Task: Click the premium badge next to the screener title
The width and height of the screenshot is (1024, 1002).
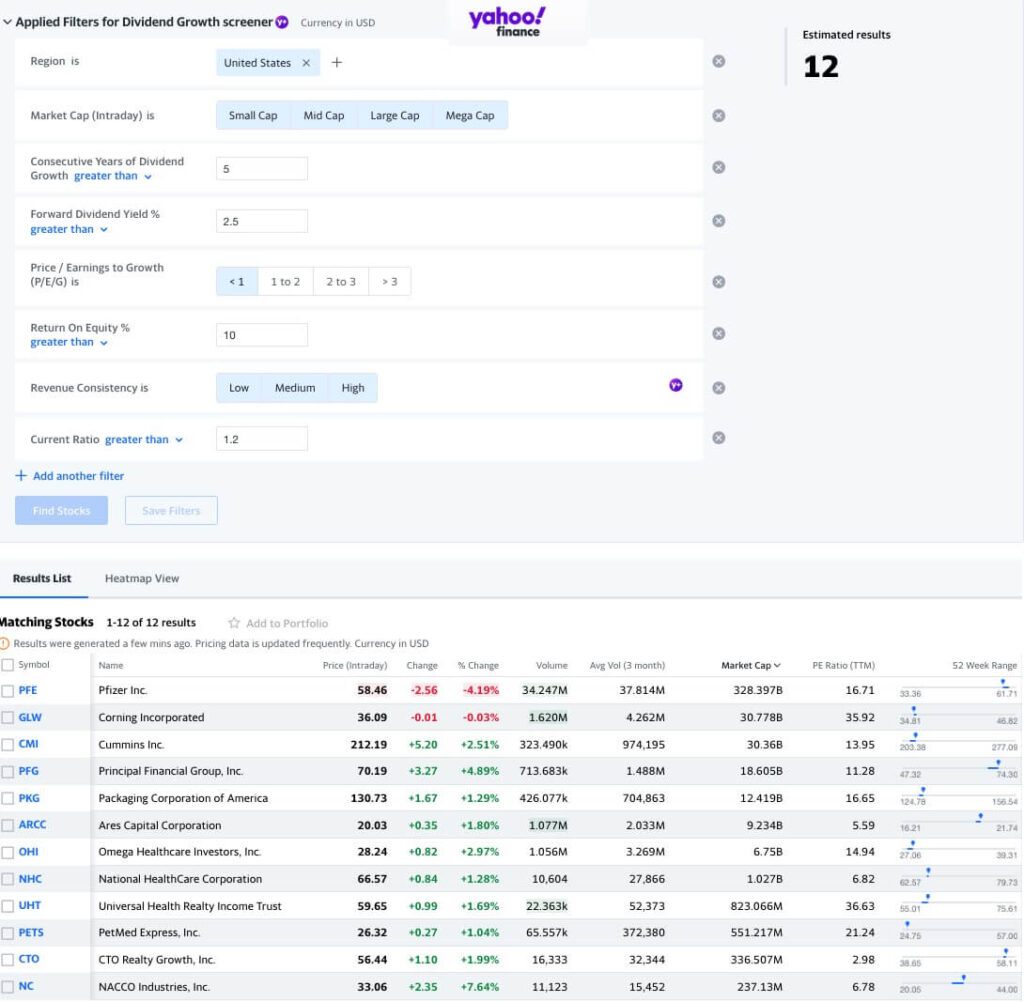Action: [281, 20]
